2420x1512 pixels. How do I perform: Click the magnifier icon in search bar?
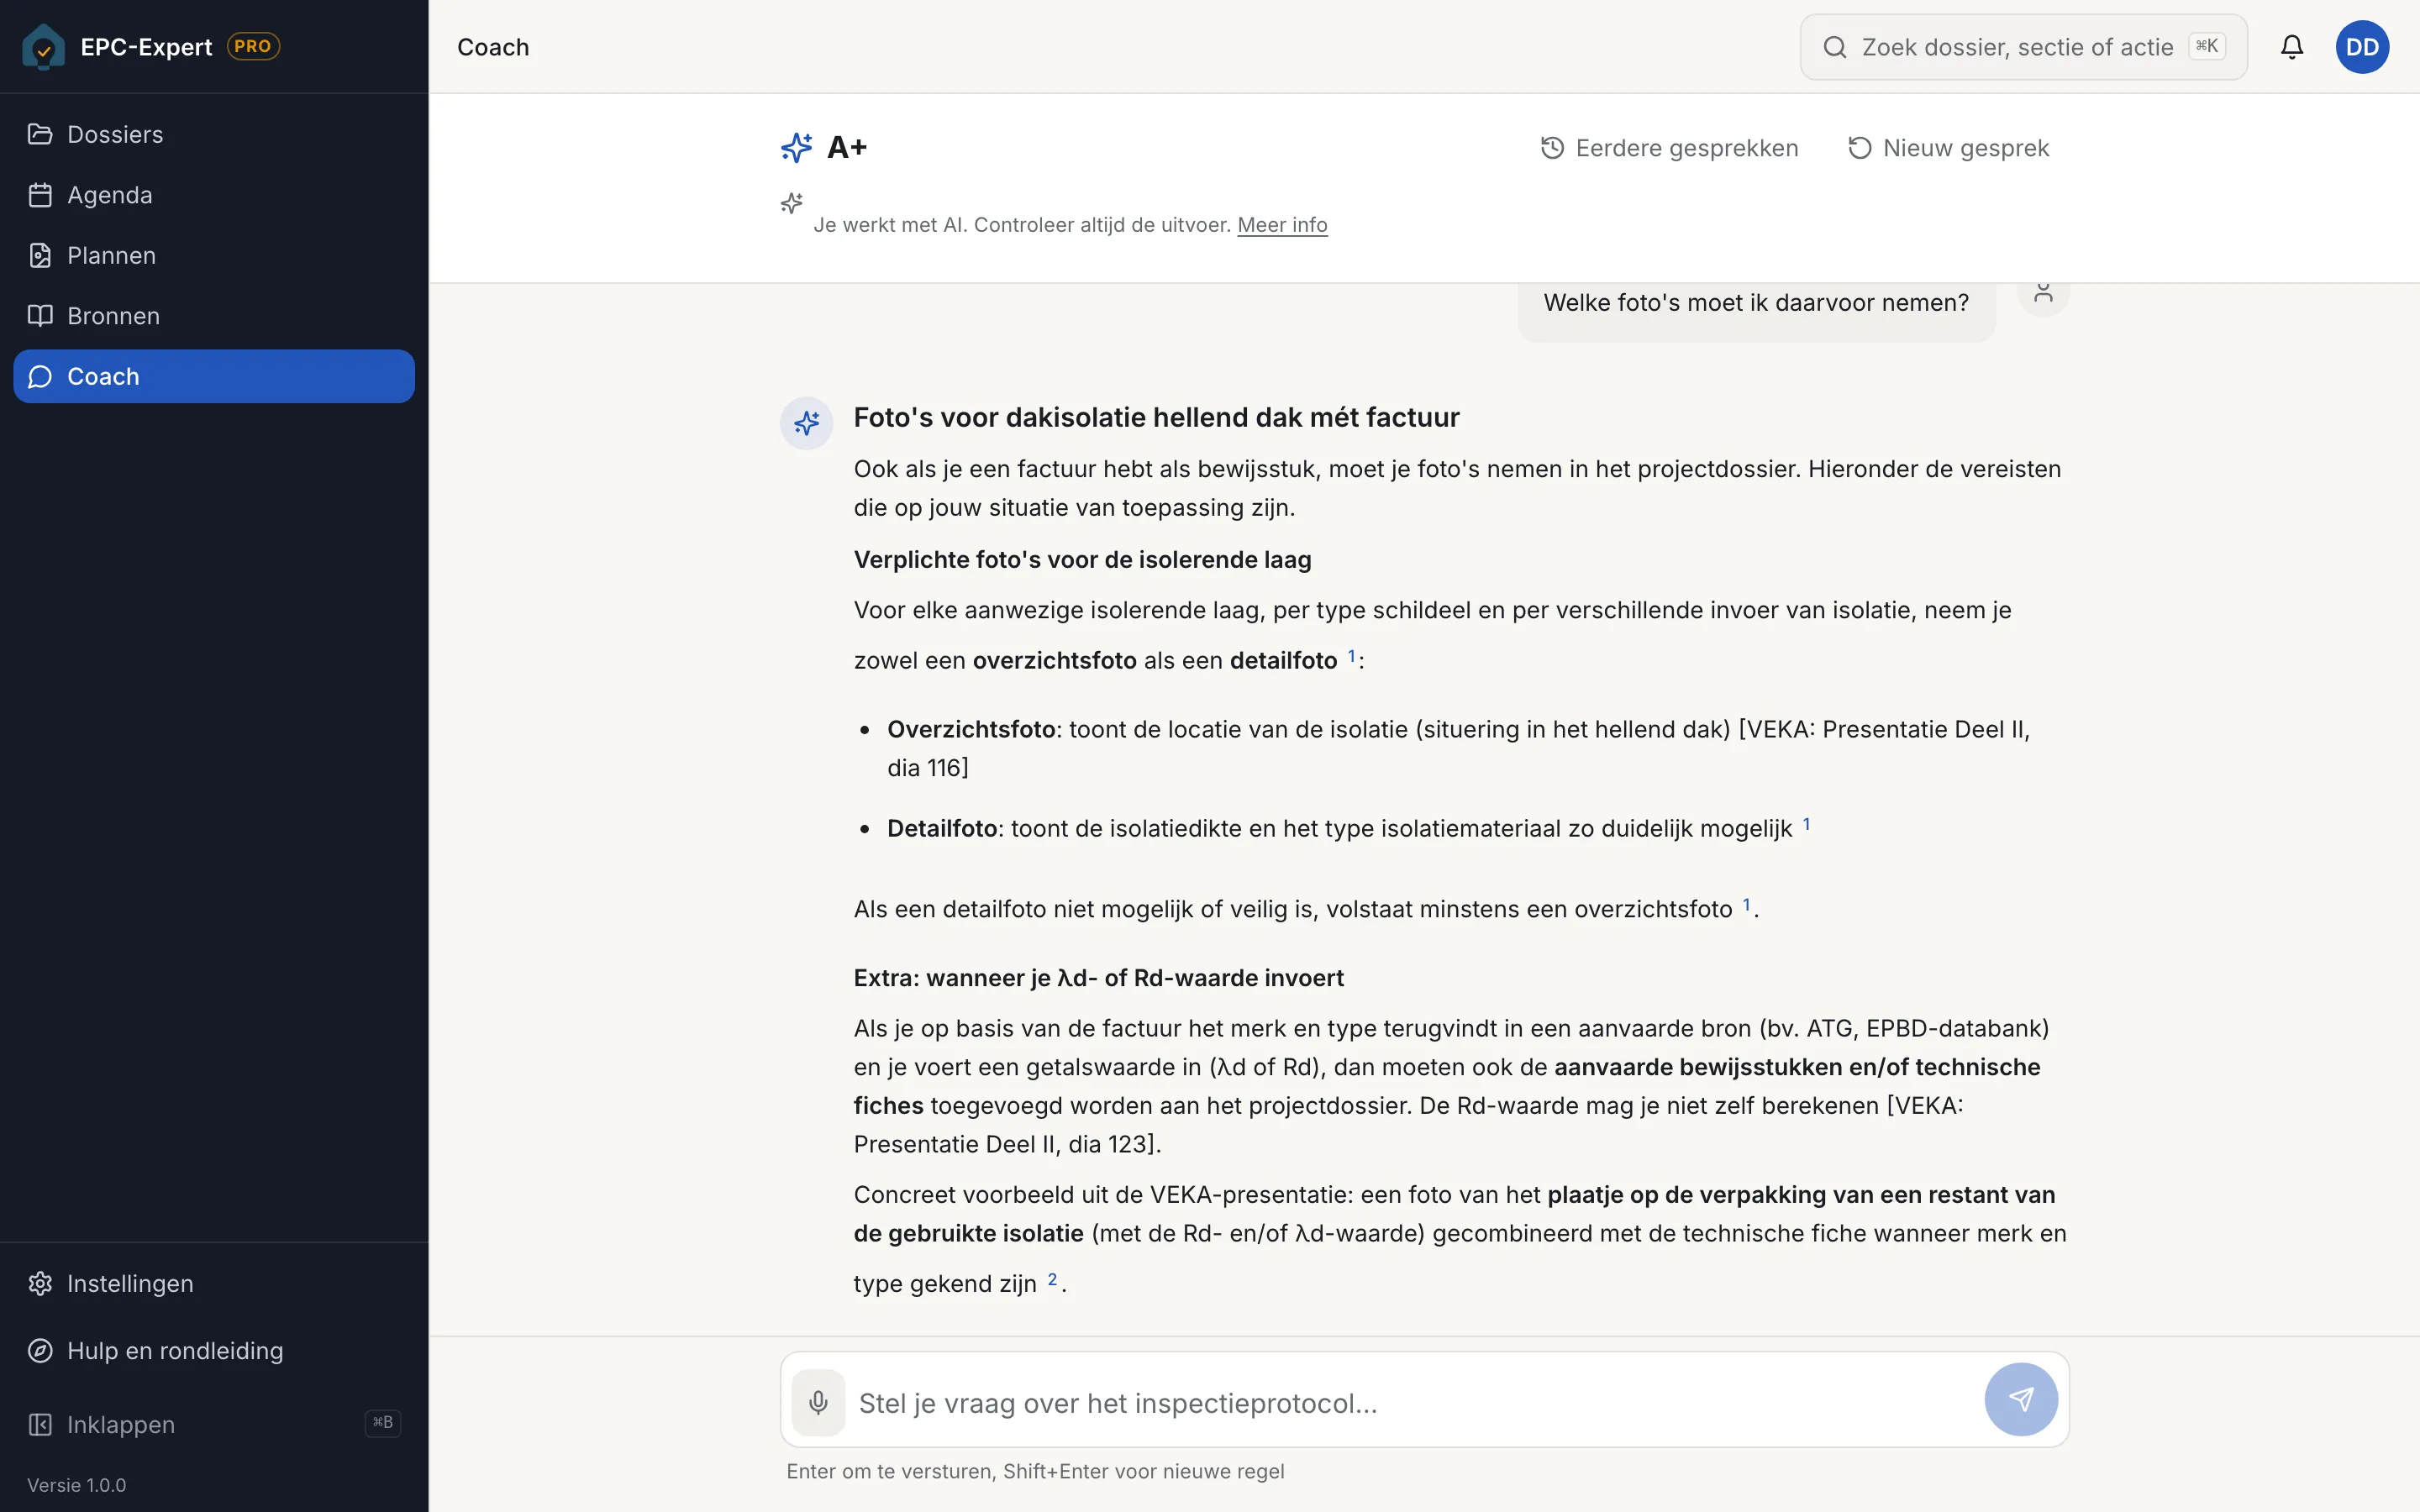tap(1834, 47)
